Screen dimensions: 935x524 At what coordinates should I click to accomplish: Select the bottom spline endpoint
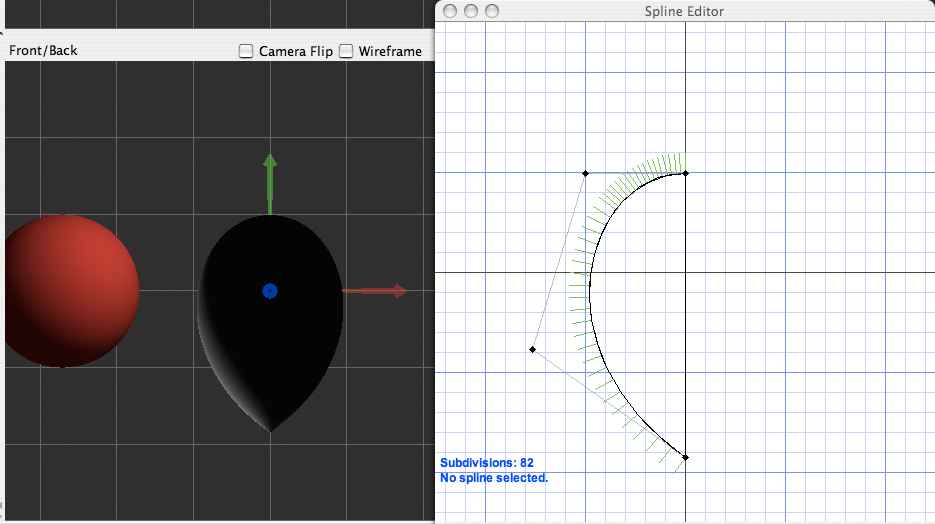[x=686, y=457]
